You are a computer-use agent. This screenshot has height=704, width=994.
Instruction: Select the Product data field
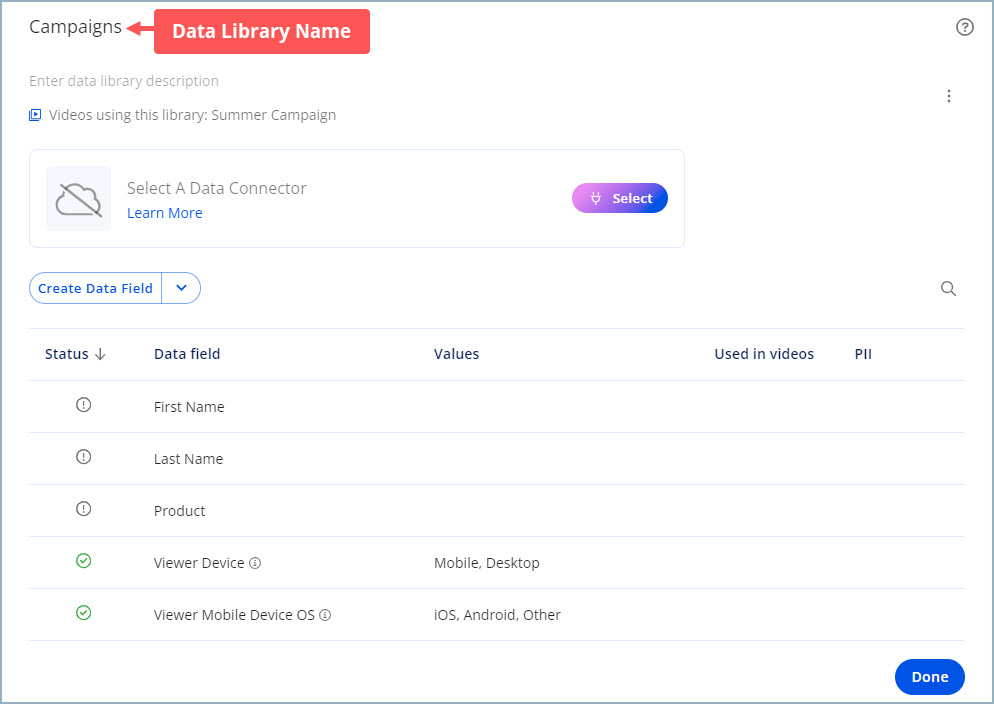179,511
